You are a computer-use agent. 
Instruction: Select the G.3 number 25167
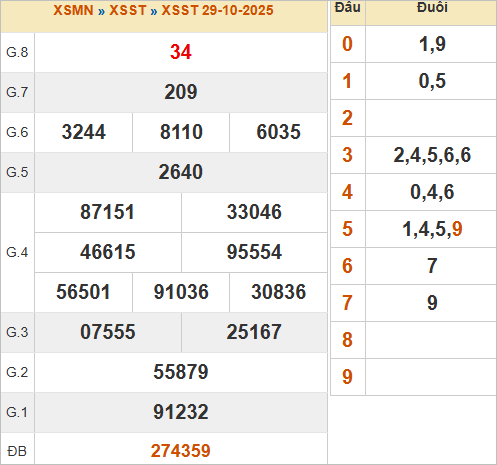(x=254, y=332)
